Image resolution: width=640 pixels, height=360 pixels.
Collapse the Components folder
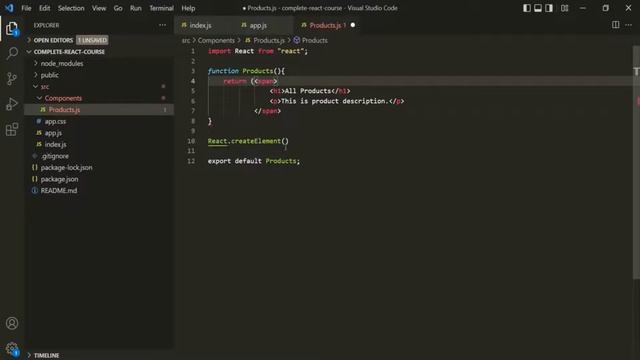[63, 98]
